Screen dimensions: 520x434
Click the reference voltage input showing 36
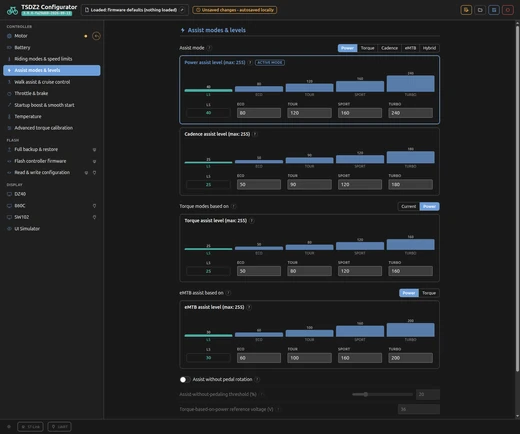(419, 409)
